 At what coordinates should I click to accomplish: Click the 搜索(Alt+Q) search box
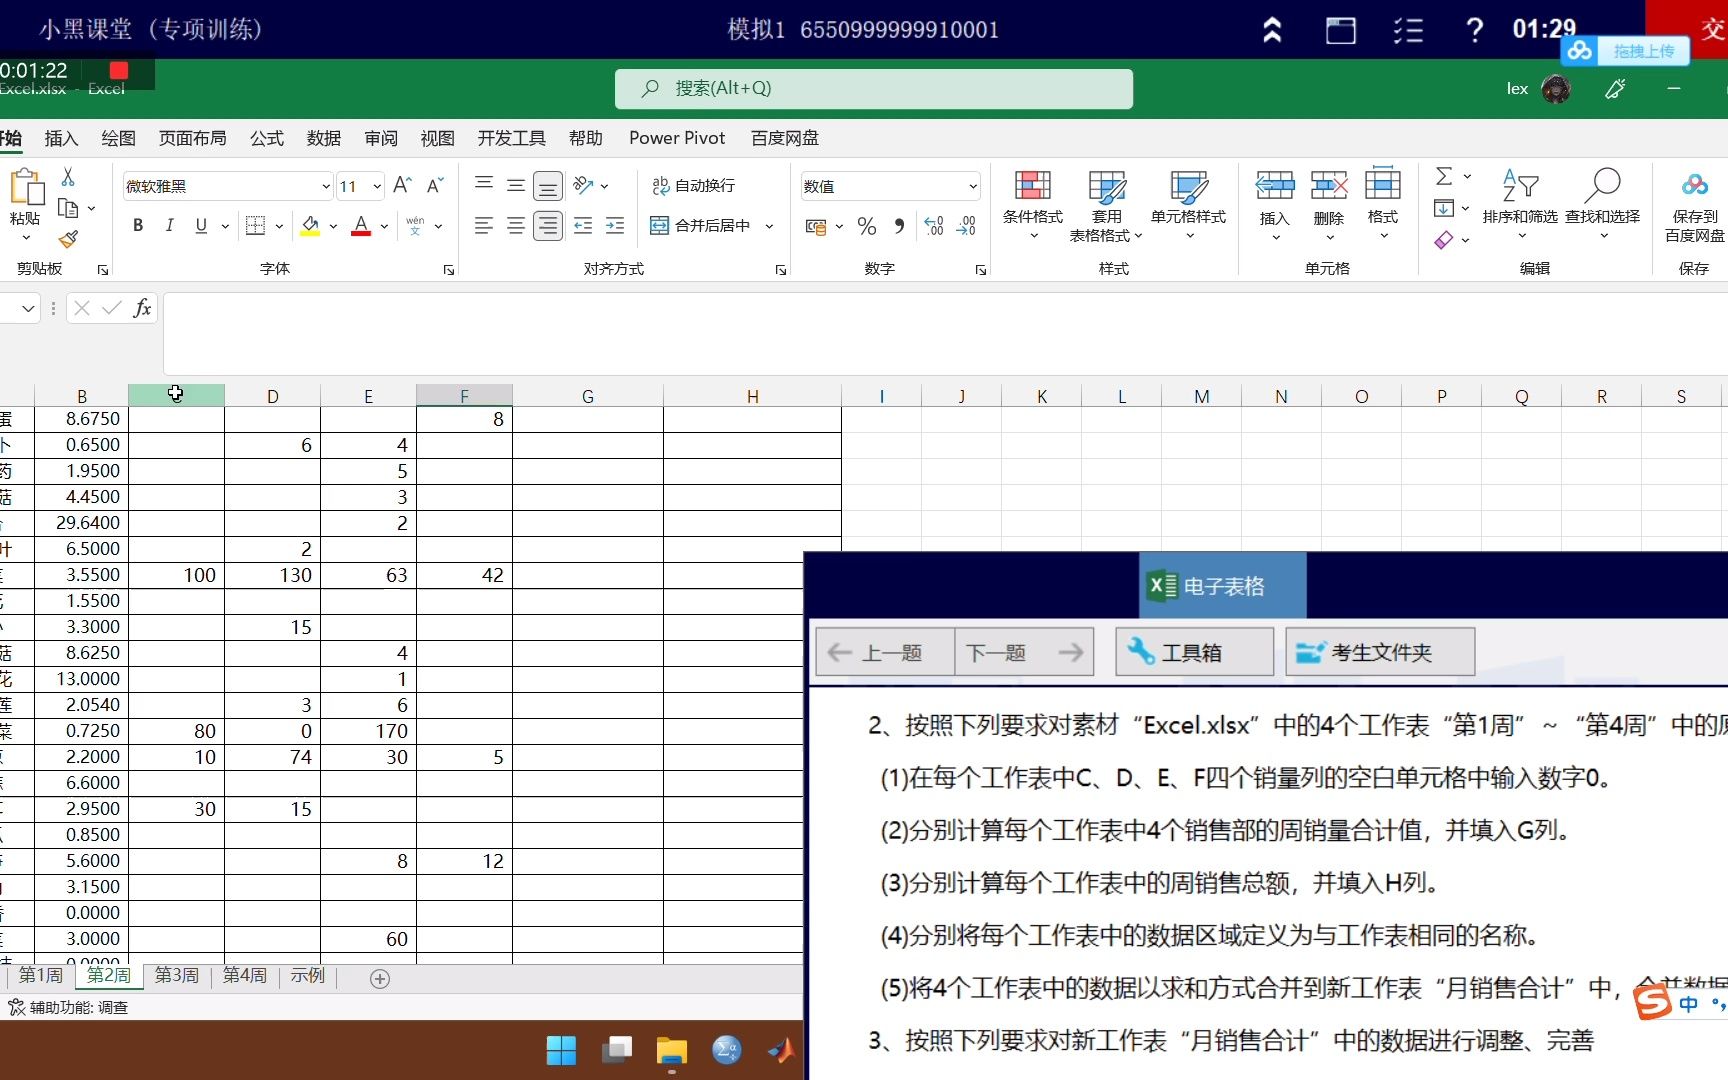click(x=872, y=88)
